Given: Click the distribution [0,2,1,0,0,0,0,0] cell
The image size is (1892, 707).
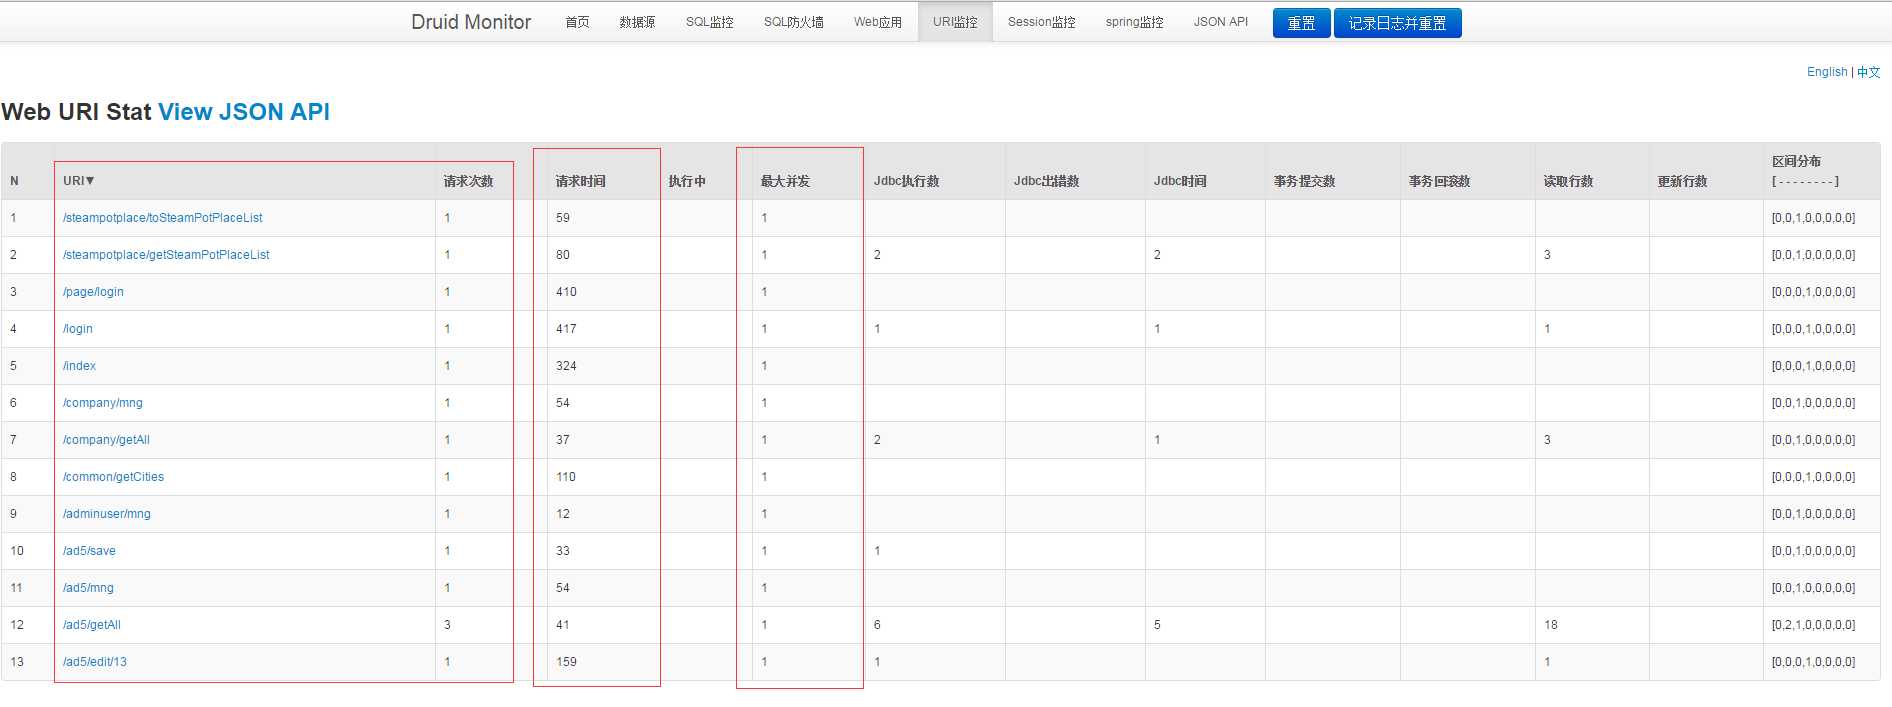Looking at the screenshot, I should [x=1813, y=625].
